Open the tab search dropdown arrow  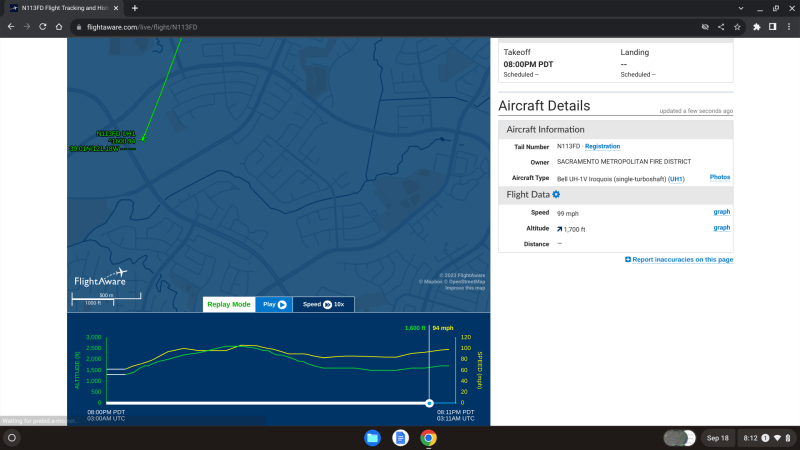741,8
